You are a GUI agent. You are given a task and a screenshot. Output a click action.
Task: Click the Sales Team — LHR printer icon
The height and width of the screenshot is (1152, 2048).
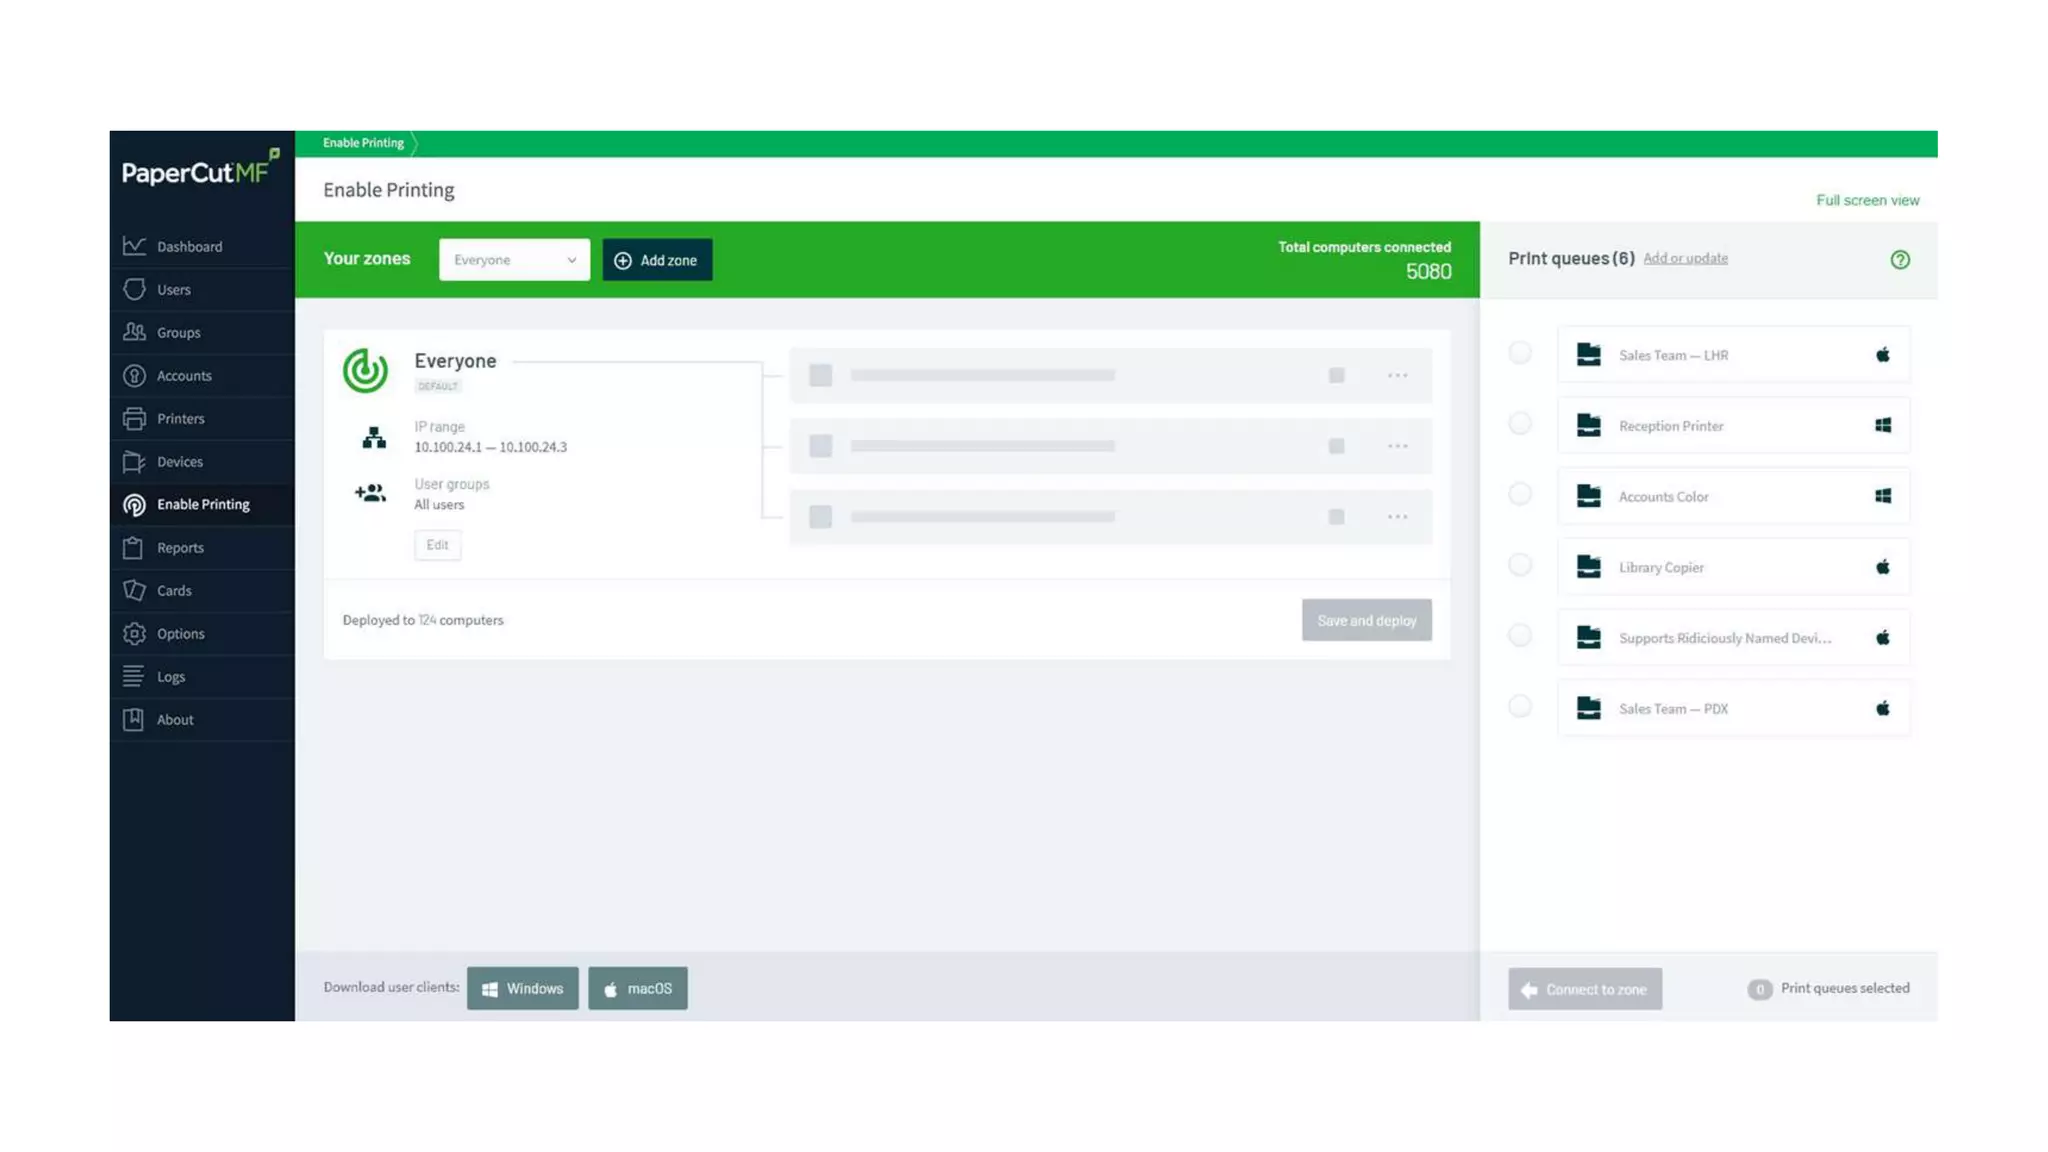[x=1588, y=355]
